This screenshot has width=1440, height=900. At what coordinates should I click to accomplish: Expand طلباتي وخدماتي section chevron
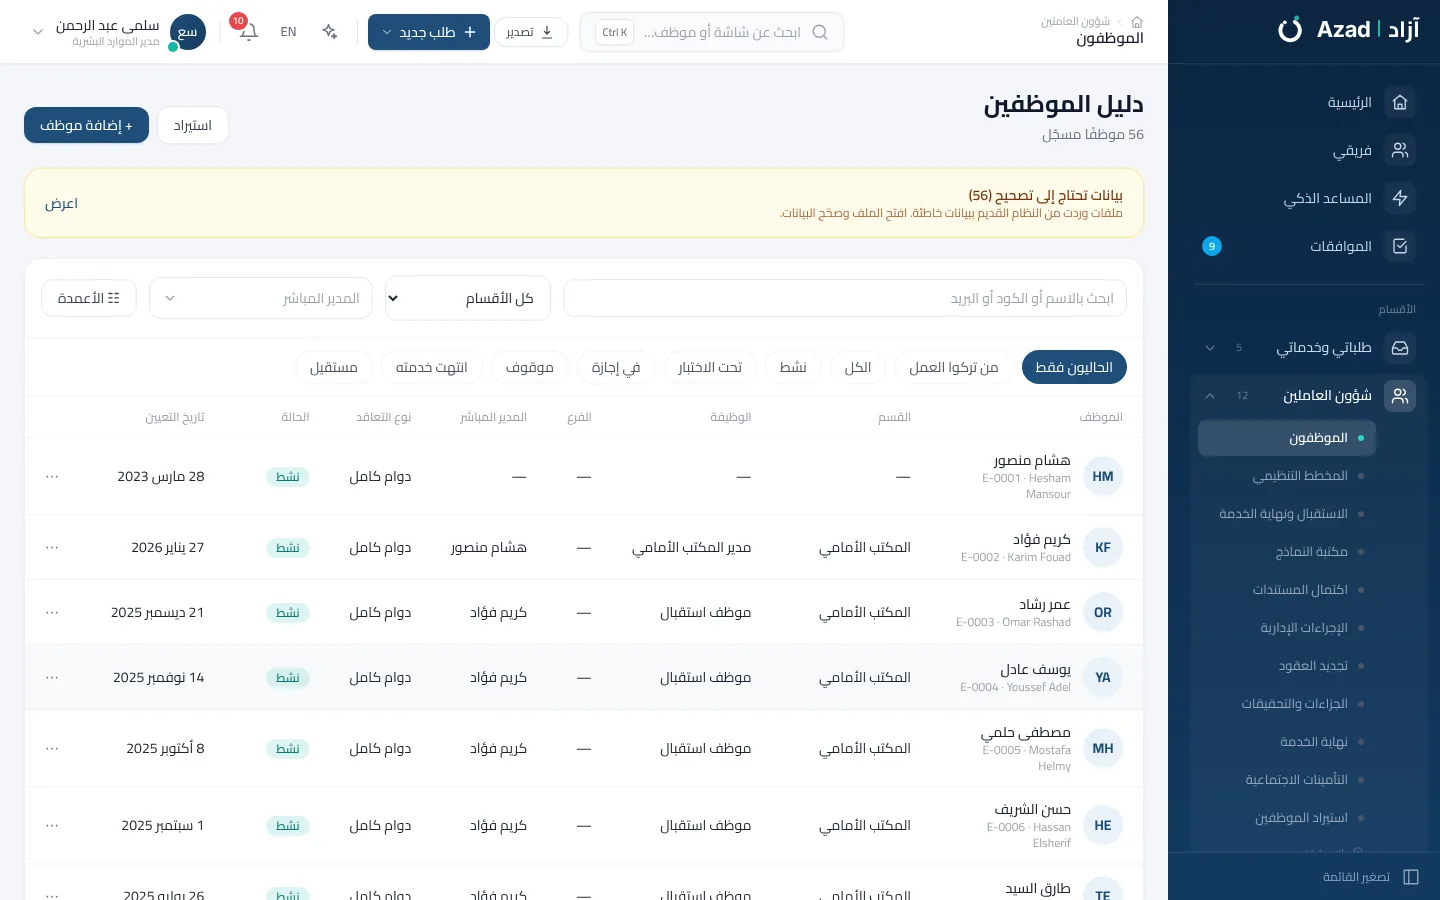[x=1210, y=348]
